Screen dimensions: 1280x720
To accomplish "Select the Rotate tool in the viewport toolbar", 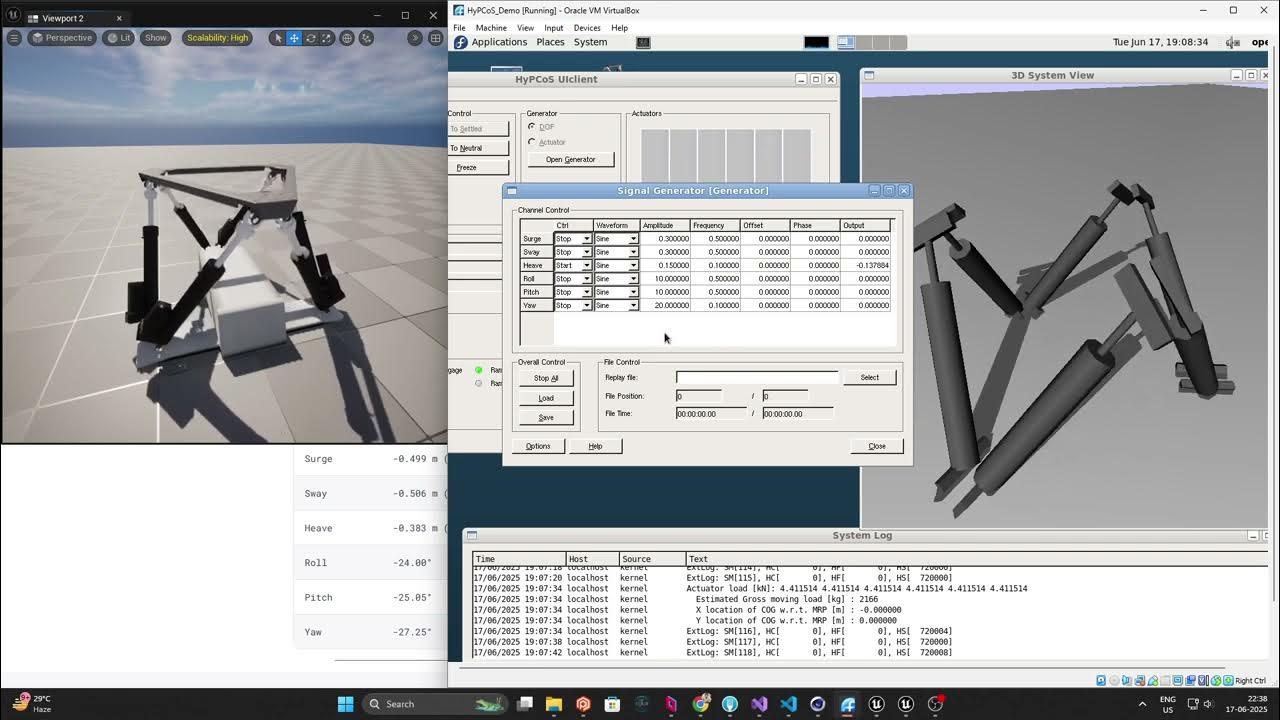I will [x=312, y=38].
